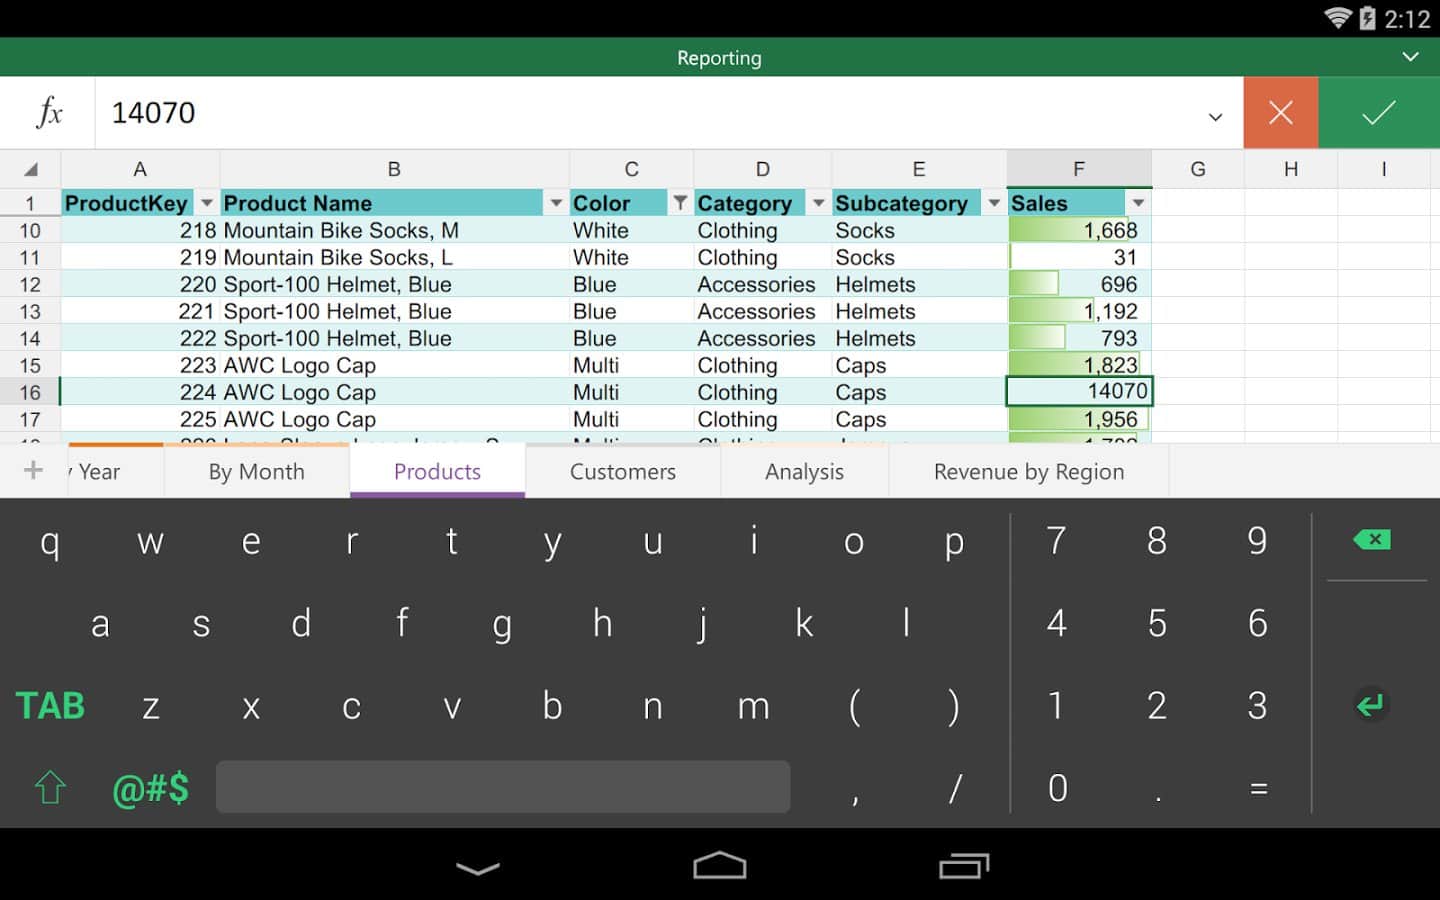Screen dimensions: 1440x900
Task: Switch keyboard to @#$ symbols
Action: pyautogui.click(x=151, y=788)
